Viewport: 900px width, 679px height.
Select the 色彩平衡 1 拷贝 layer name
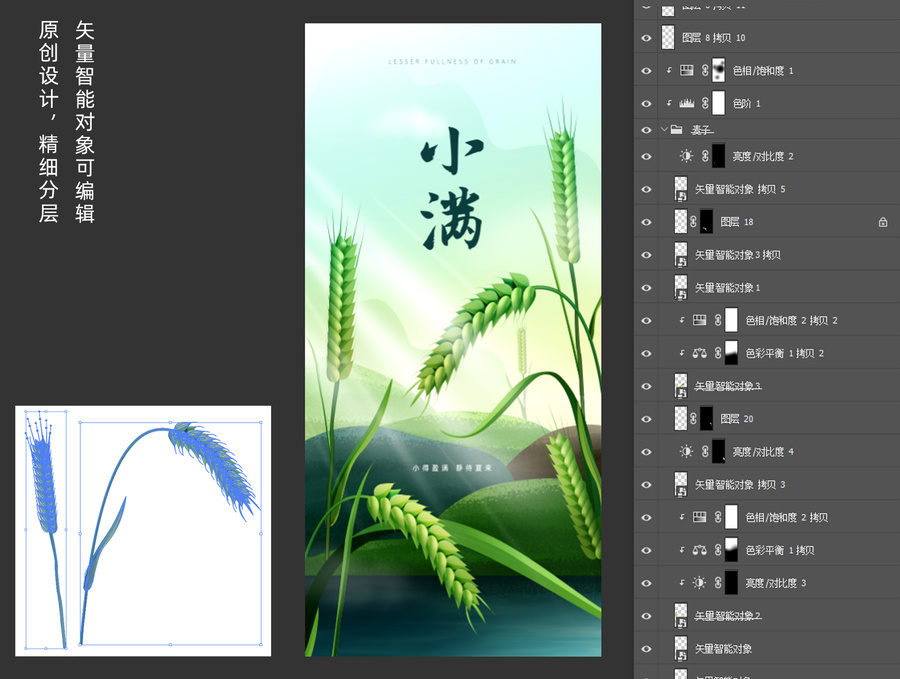[779, 550]
